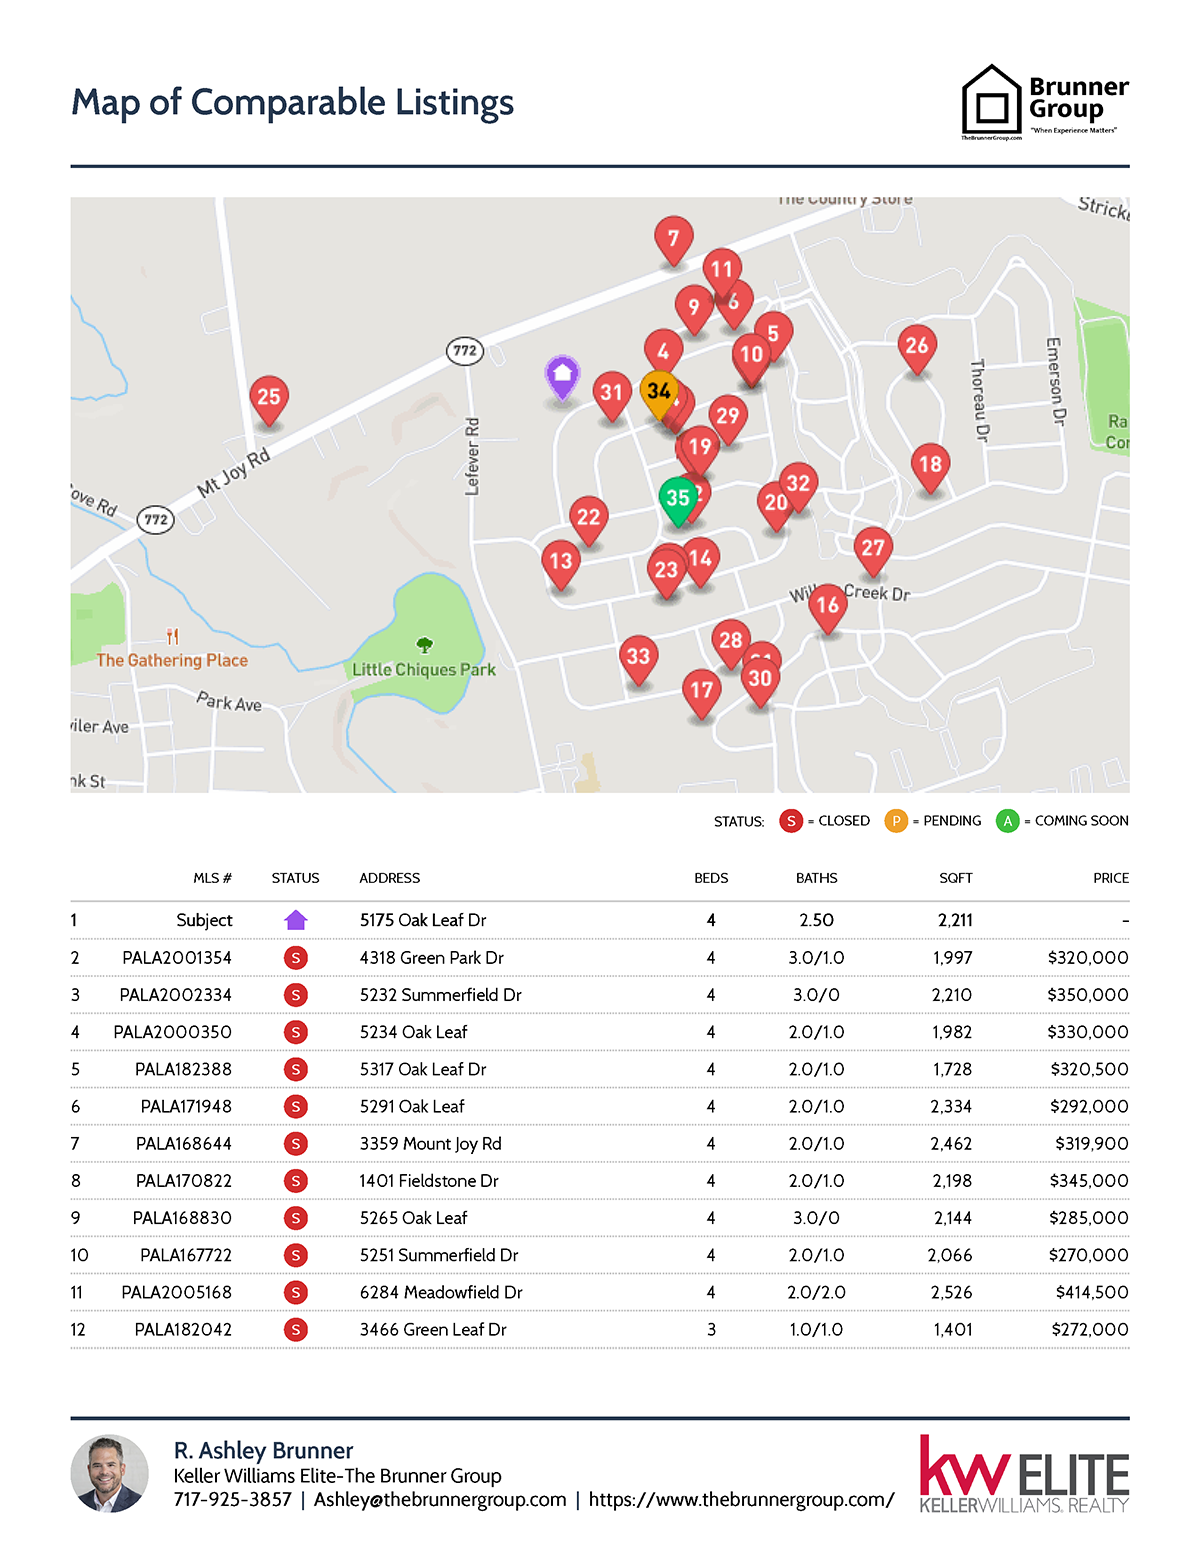Select map pin number 27
Viewport: 1200px width, 1553px height.
tap(873, 551)
